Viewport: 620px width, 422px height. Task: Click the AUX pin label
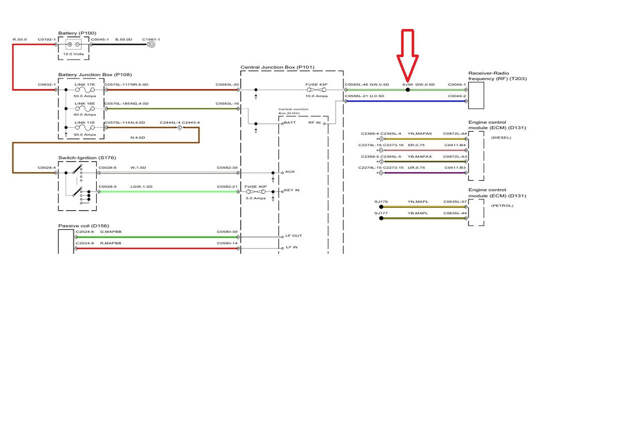[x=290, y=172]
